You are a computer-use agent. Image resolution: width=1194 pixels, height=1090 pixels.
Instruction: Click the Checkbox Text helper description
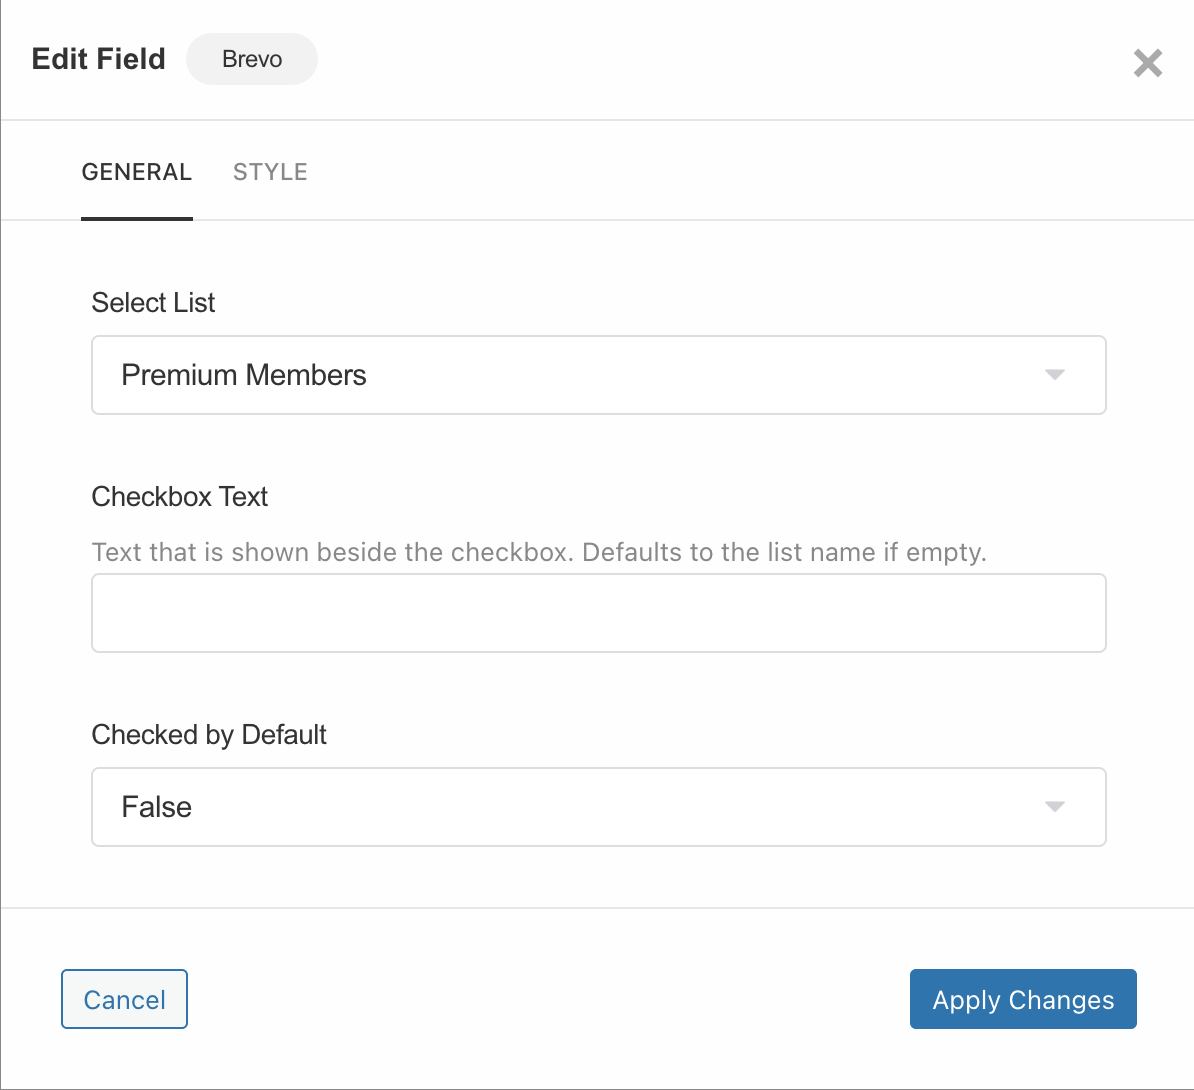point(539,552)
